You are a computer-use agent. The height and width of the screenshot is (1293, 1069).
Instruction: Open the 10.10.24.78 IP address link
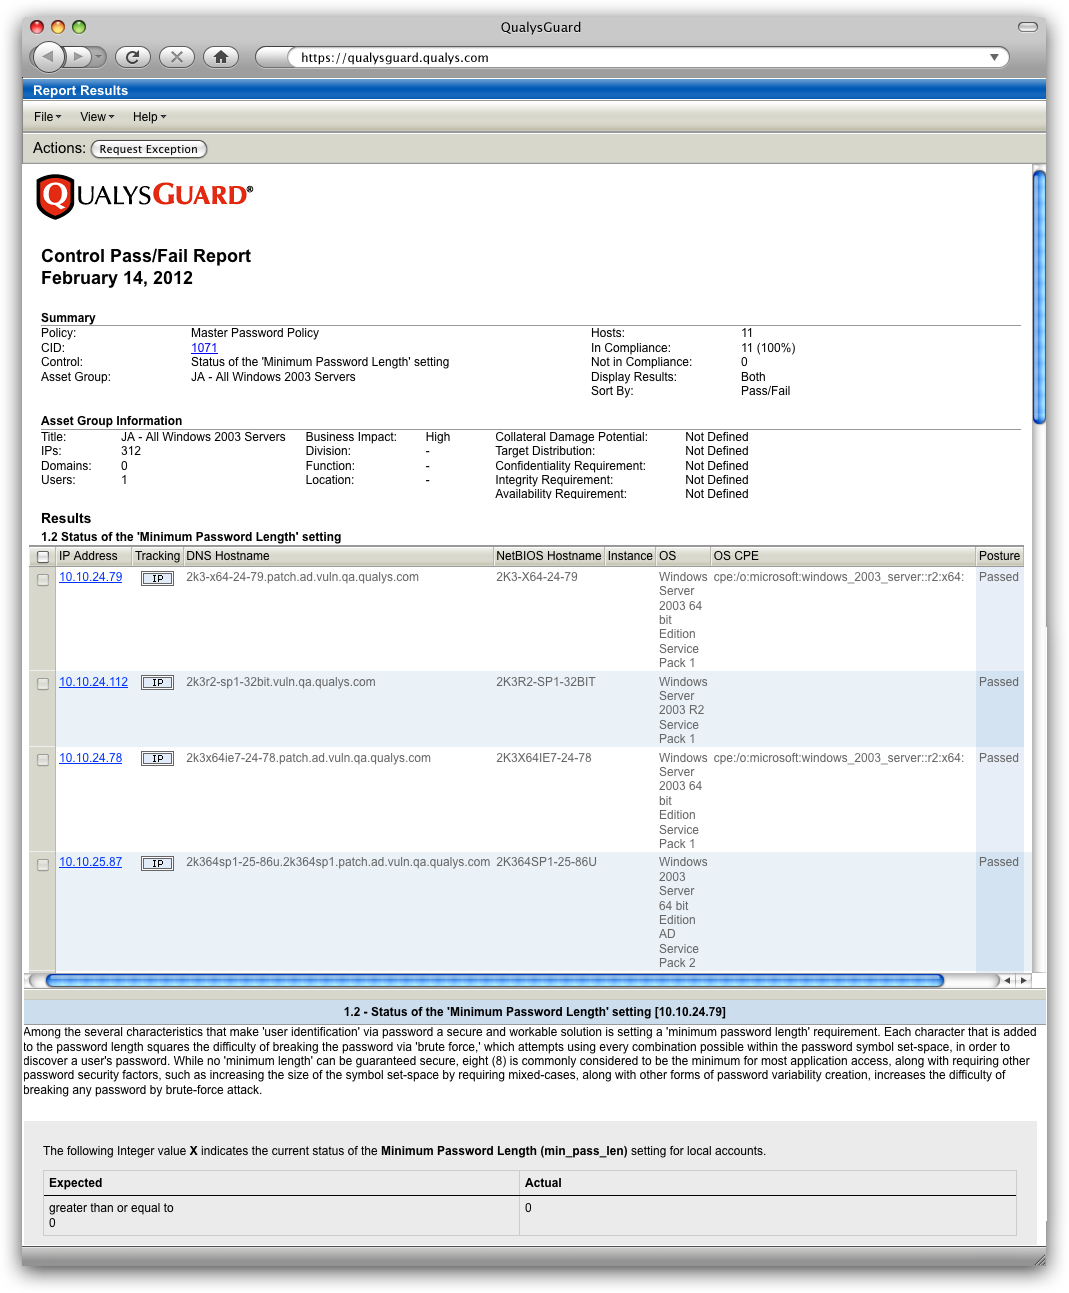coord(91,758)
